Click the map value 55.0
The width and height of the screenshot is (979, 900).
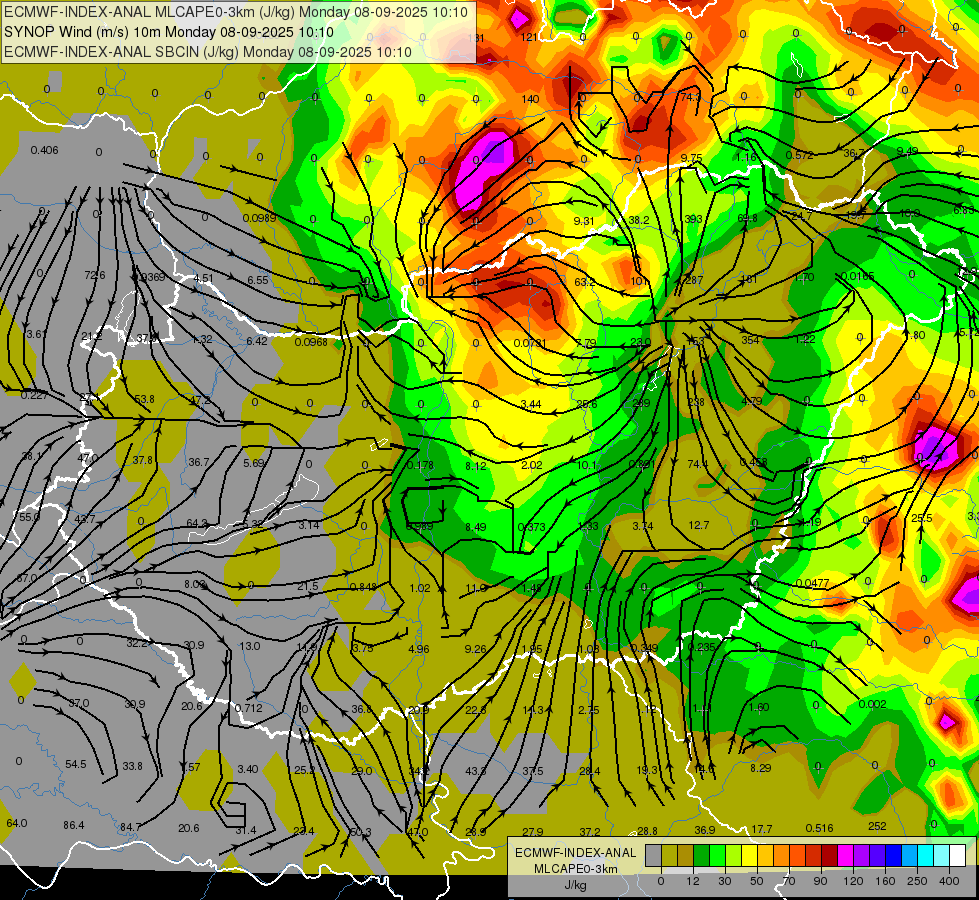point(29,517)
